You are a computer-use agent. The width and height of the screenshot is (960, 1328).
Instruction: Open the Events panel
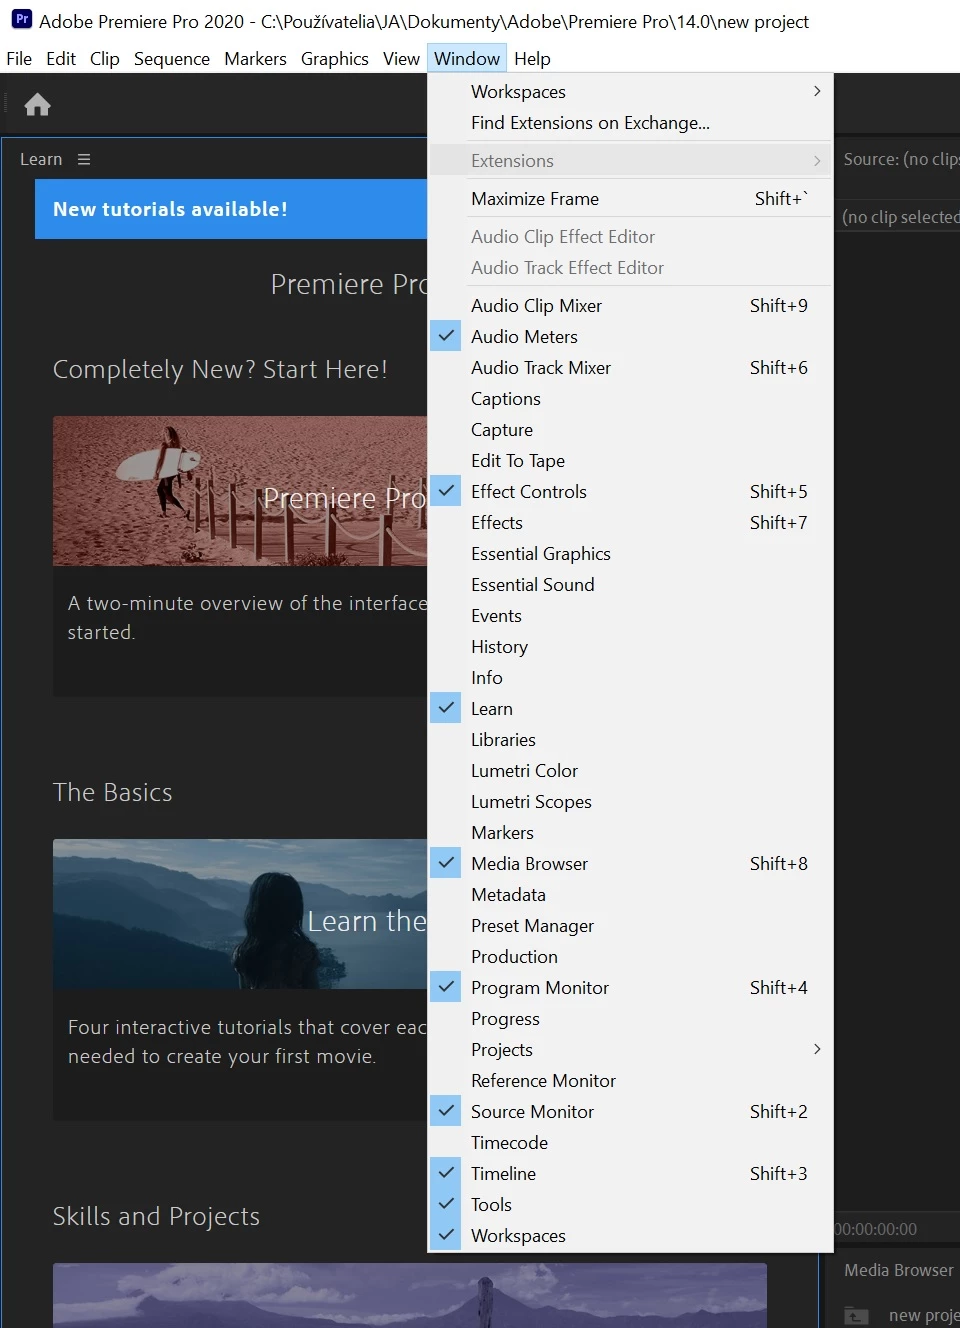click(x=630, y=616)
